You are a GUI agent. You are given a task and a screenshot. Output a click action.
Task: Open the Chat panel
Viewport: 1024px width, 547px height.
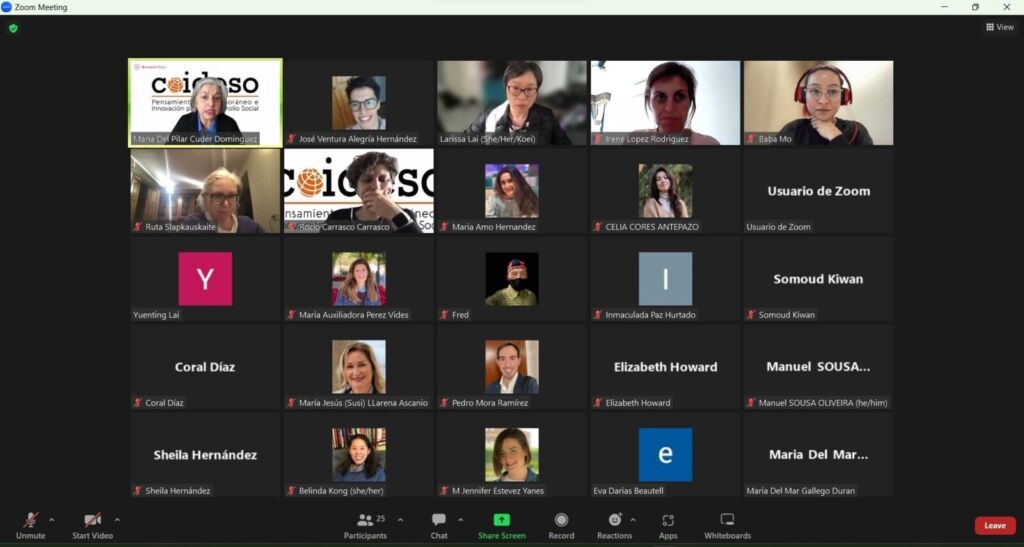[439, 525]
